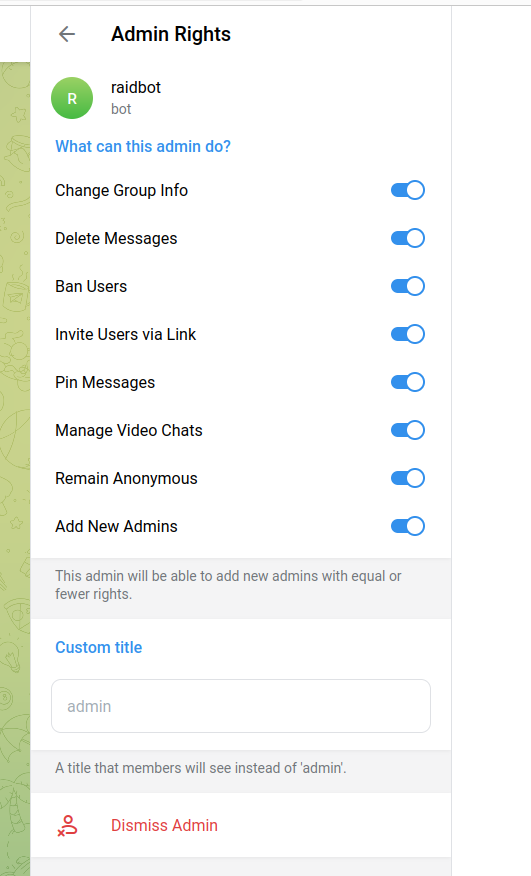Screen dimensions: 531x876
Task: Click the Add New Admins label
Action: click(x=116, y=527)
